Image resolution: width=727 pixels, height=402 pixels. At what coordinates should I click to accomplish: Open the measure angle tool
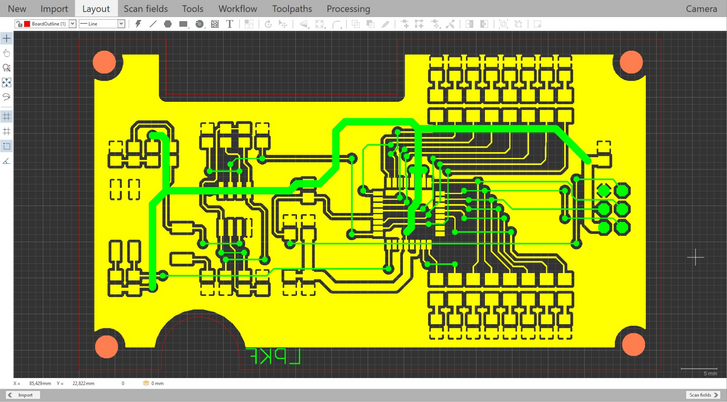click(x=6, y=160)
